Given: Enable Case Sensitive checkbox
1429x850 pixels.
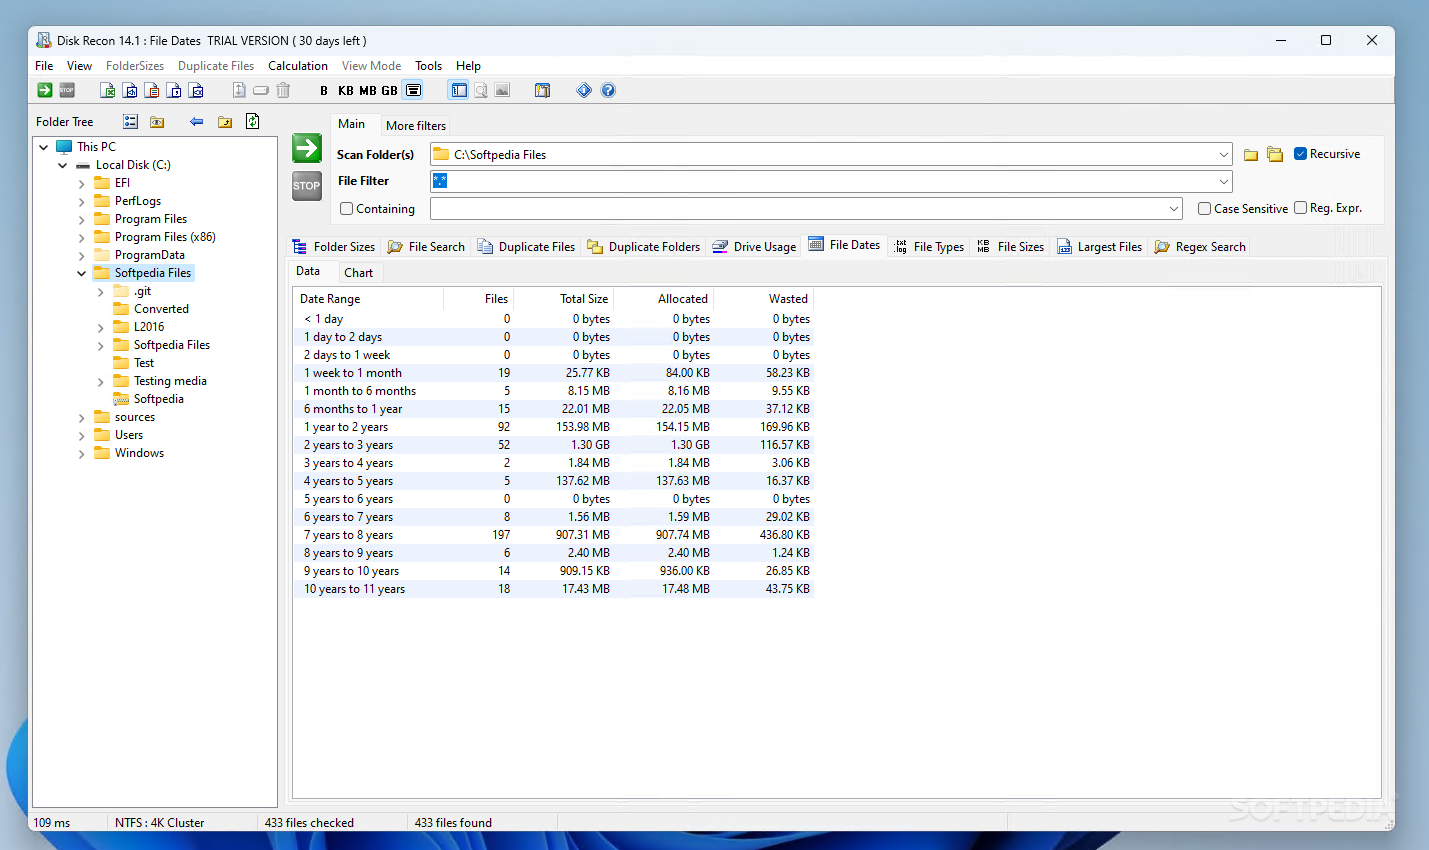Looking at the screenshot, I should (x=1205, y=209).
